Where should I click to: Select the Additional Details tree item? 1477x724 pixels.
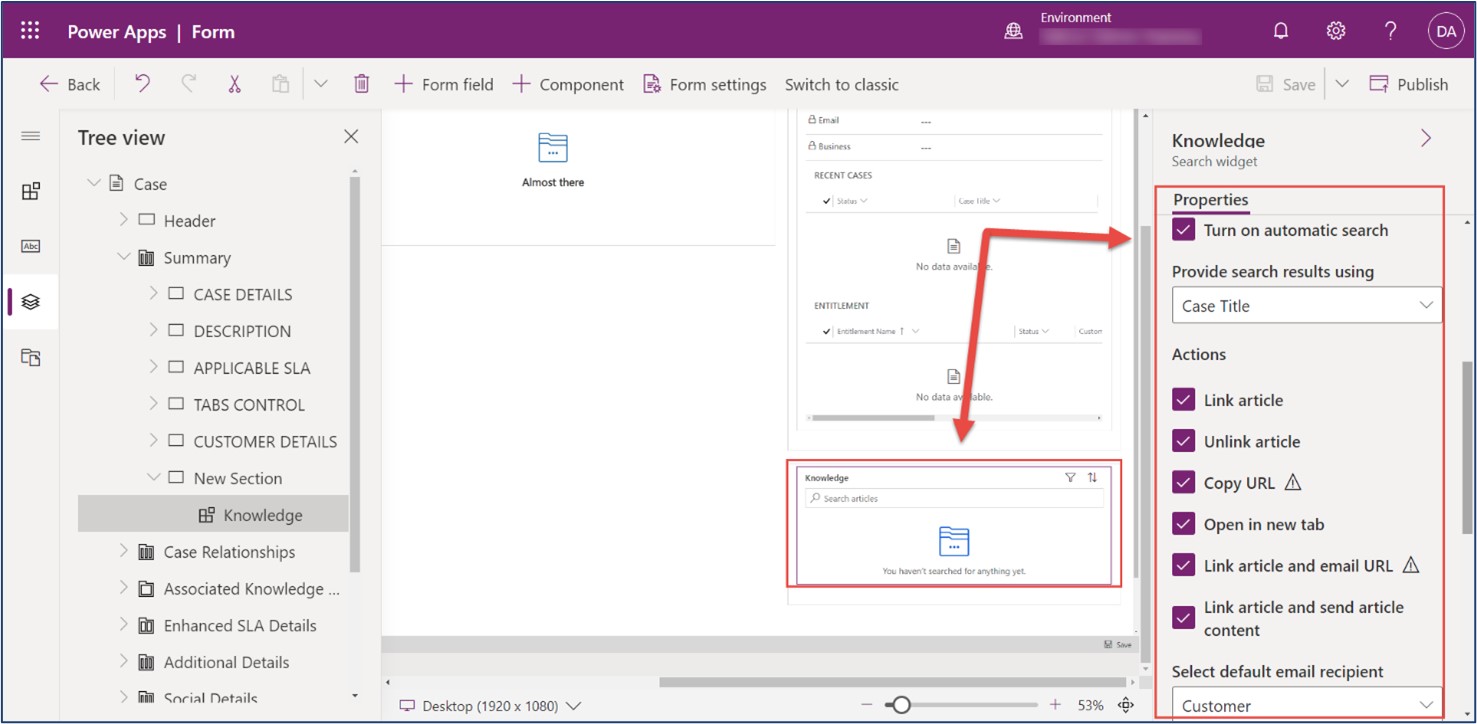point(226,662)
